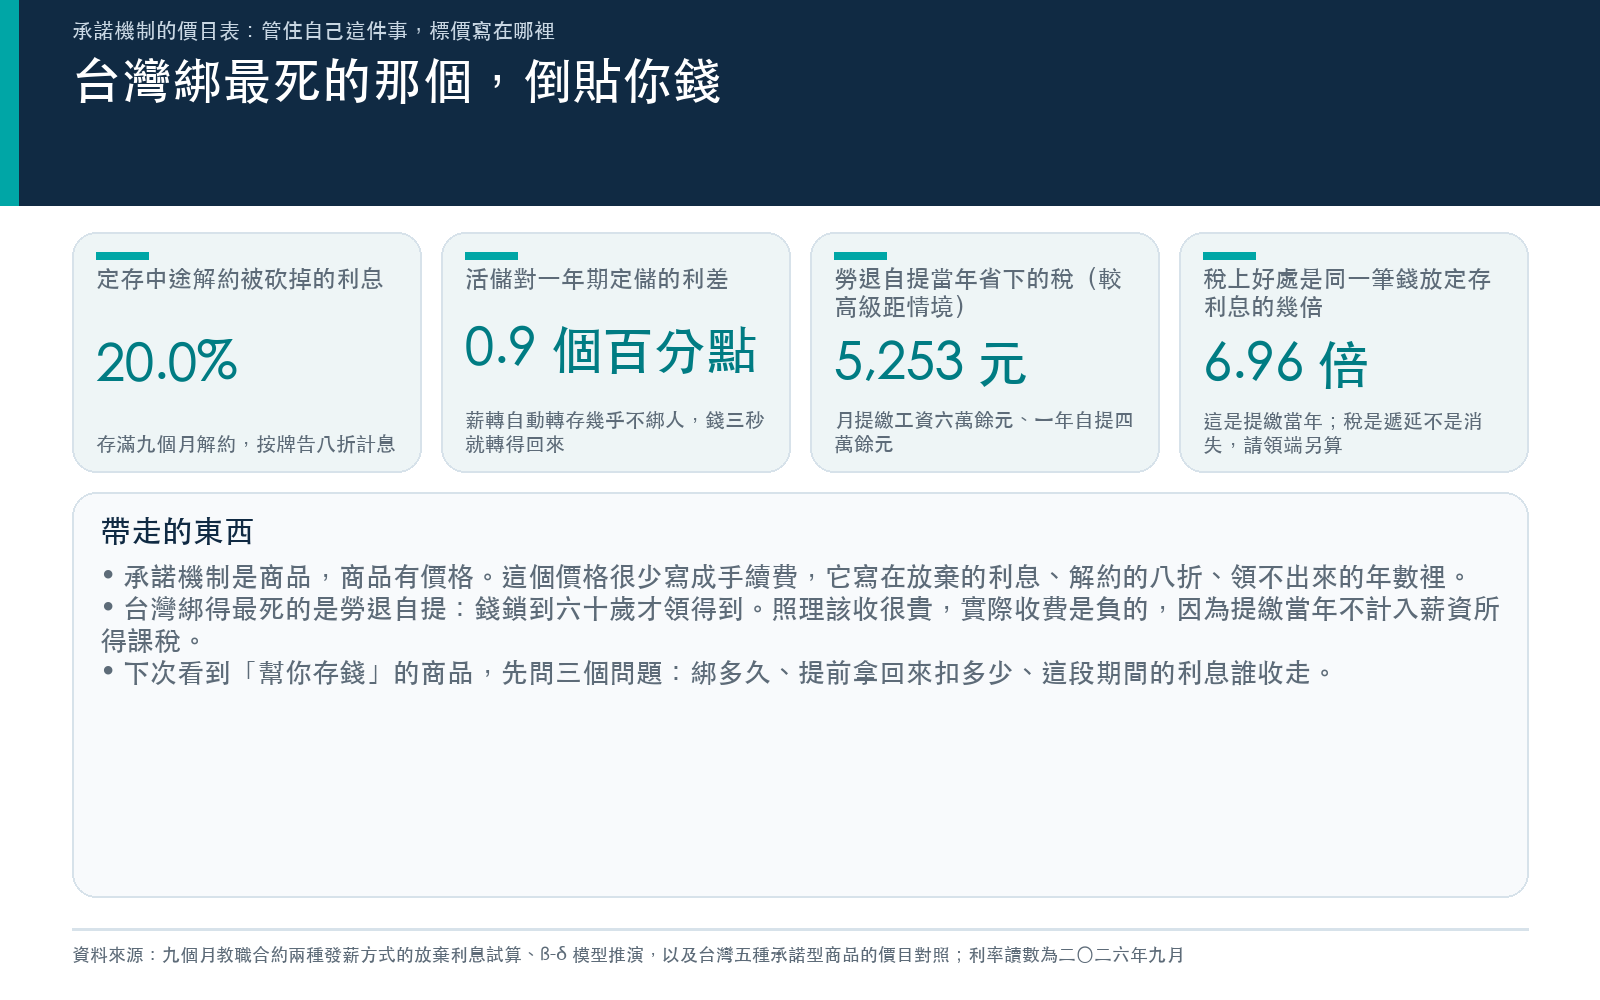Select the 20.0% figure
The height and width of the screenshot is (1000, 1600).
point(167,361)
